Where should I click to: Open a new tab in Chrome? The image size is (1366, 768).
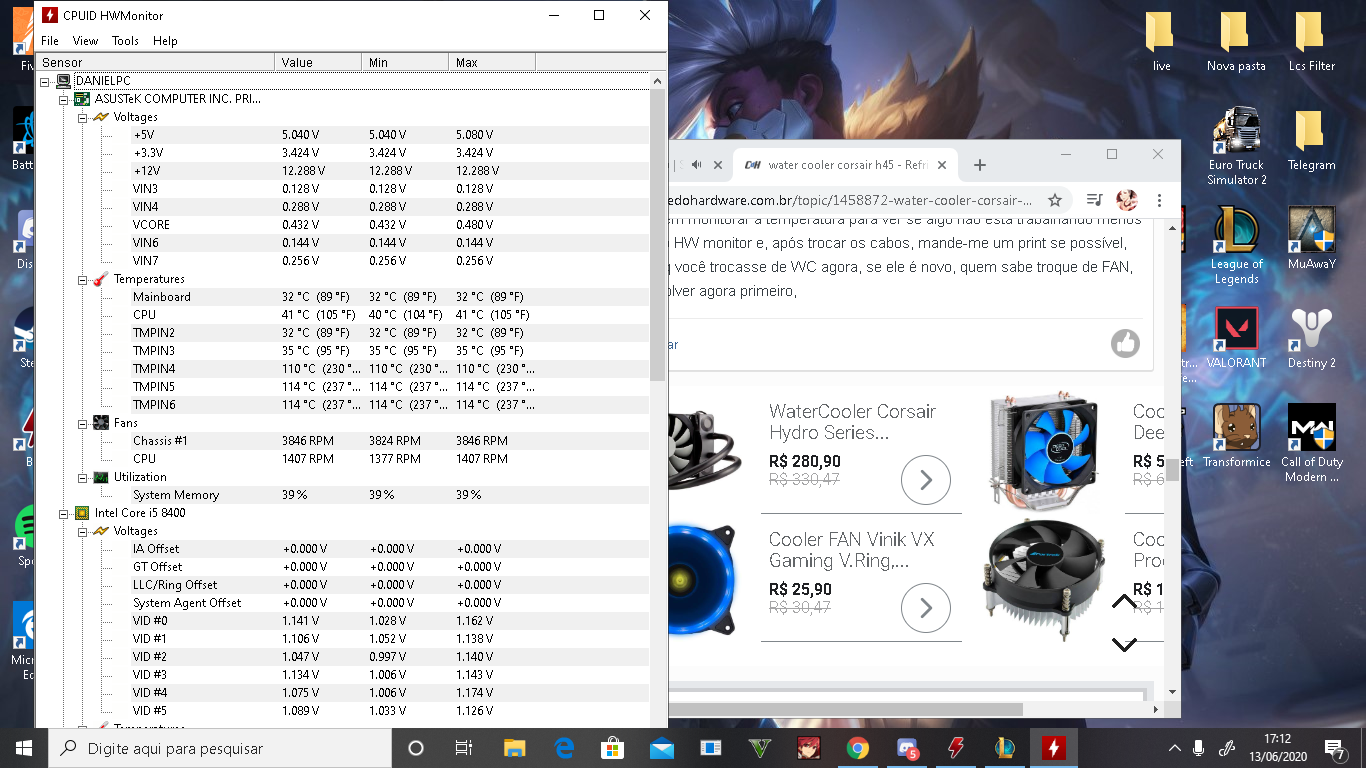point(980,165)
